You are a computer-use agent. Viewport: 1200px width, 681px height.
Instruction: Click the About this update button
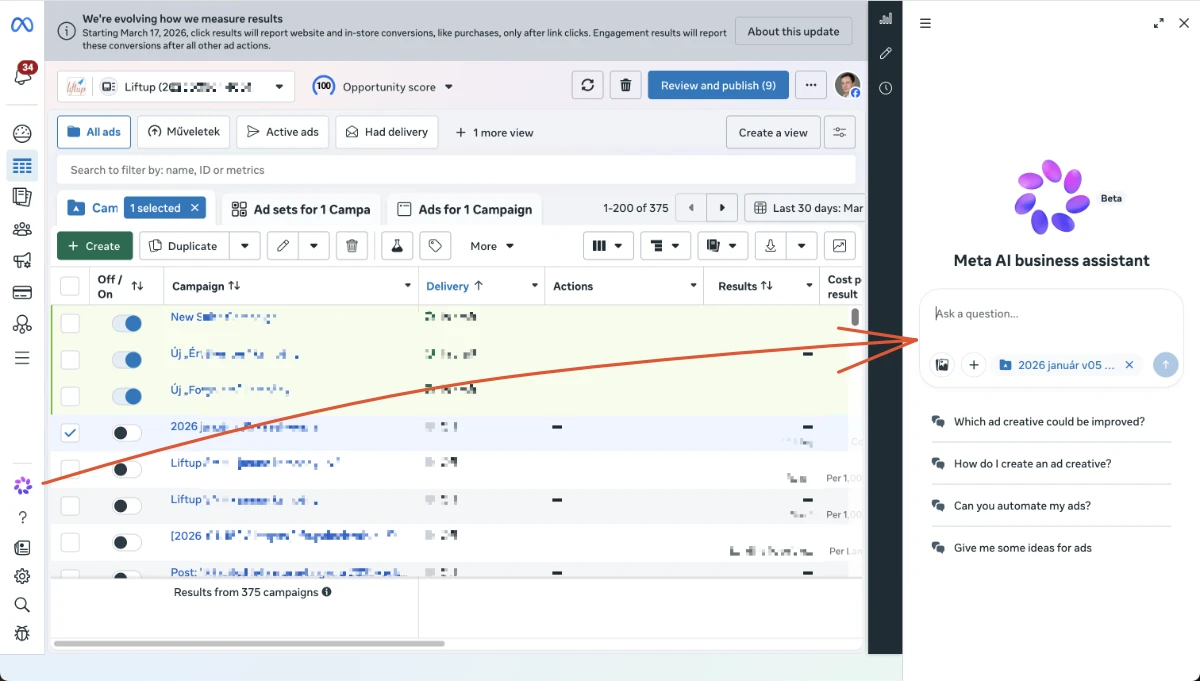(793, 31)
